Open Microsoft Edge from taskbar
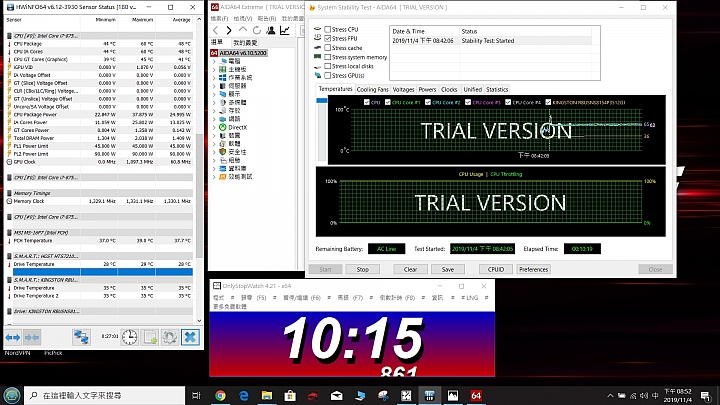The image size is (720, 405). (243, 395)
